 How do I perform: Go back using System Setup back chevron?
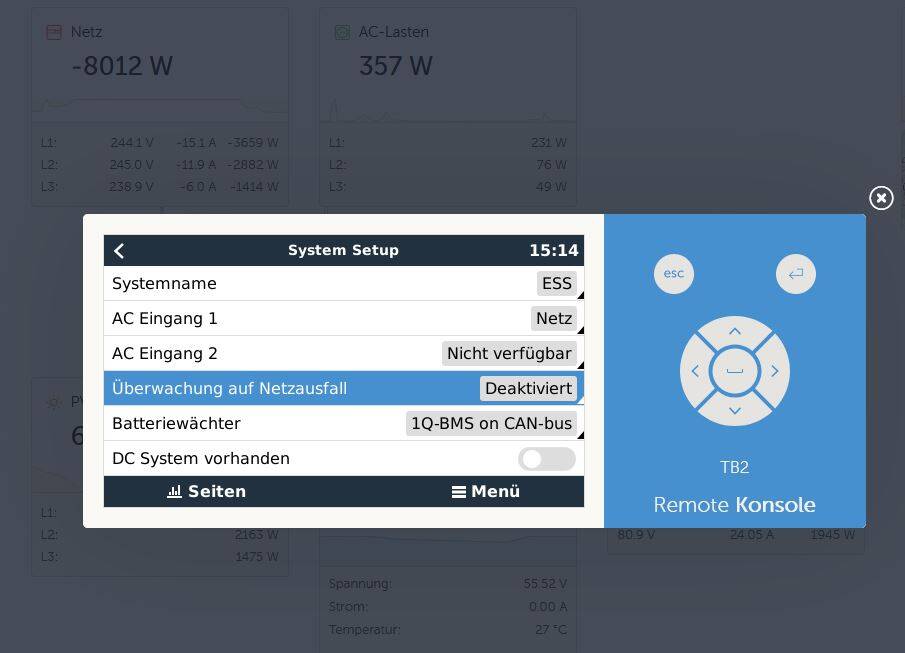[120, 251]
